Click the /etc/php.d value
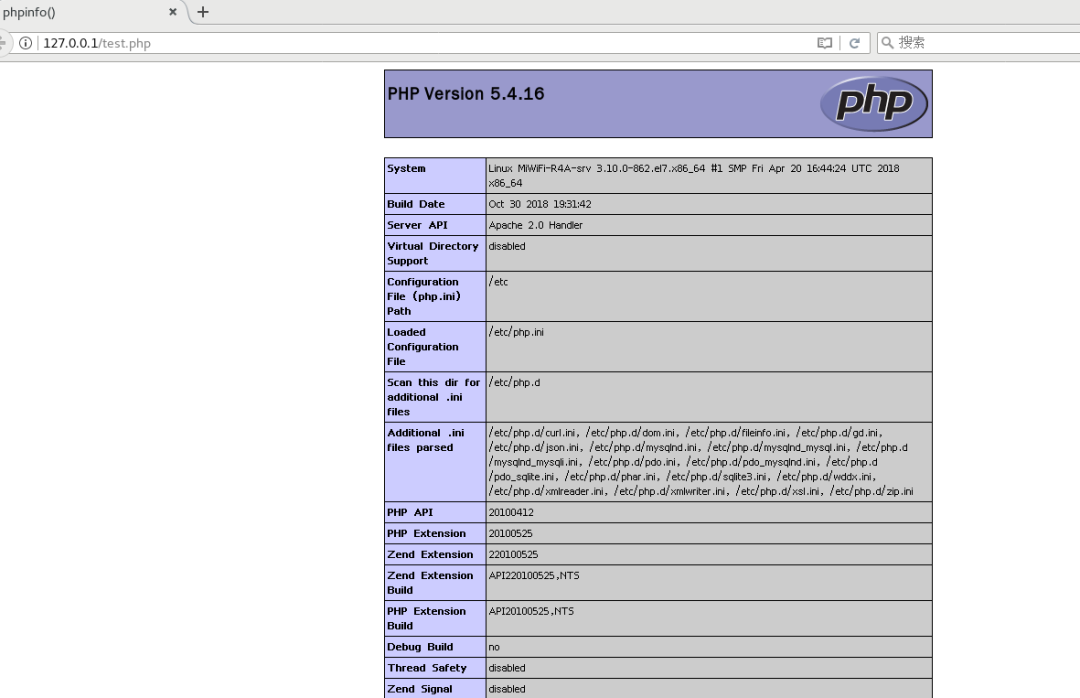The width and height of the screenshot is (1080, 698). point(515,382)
